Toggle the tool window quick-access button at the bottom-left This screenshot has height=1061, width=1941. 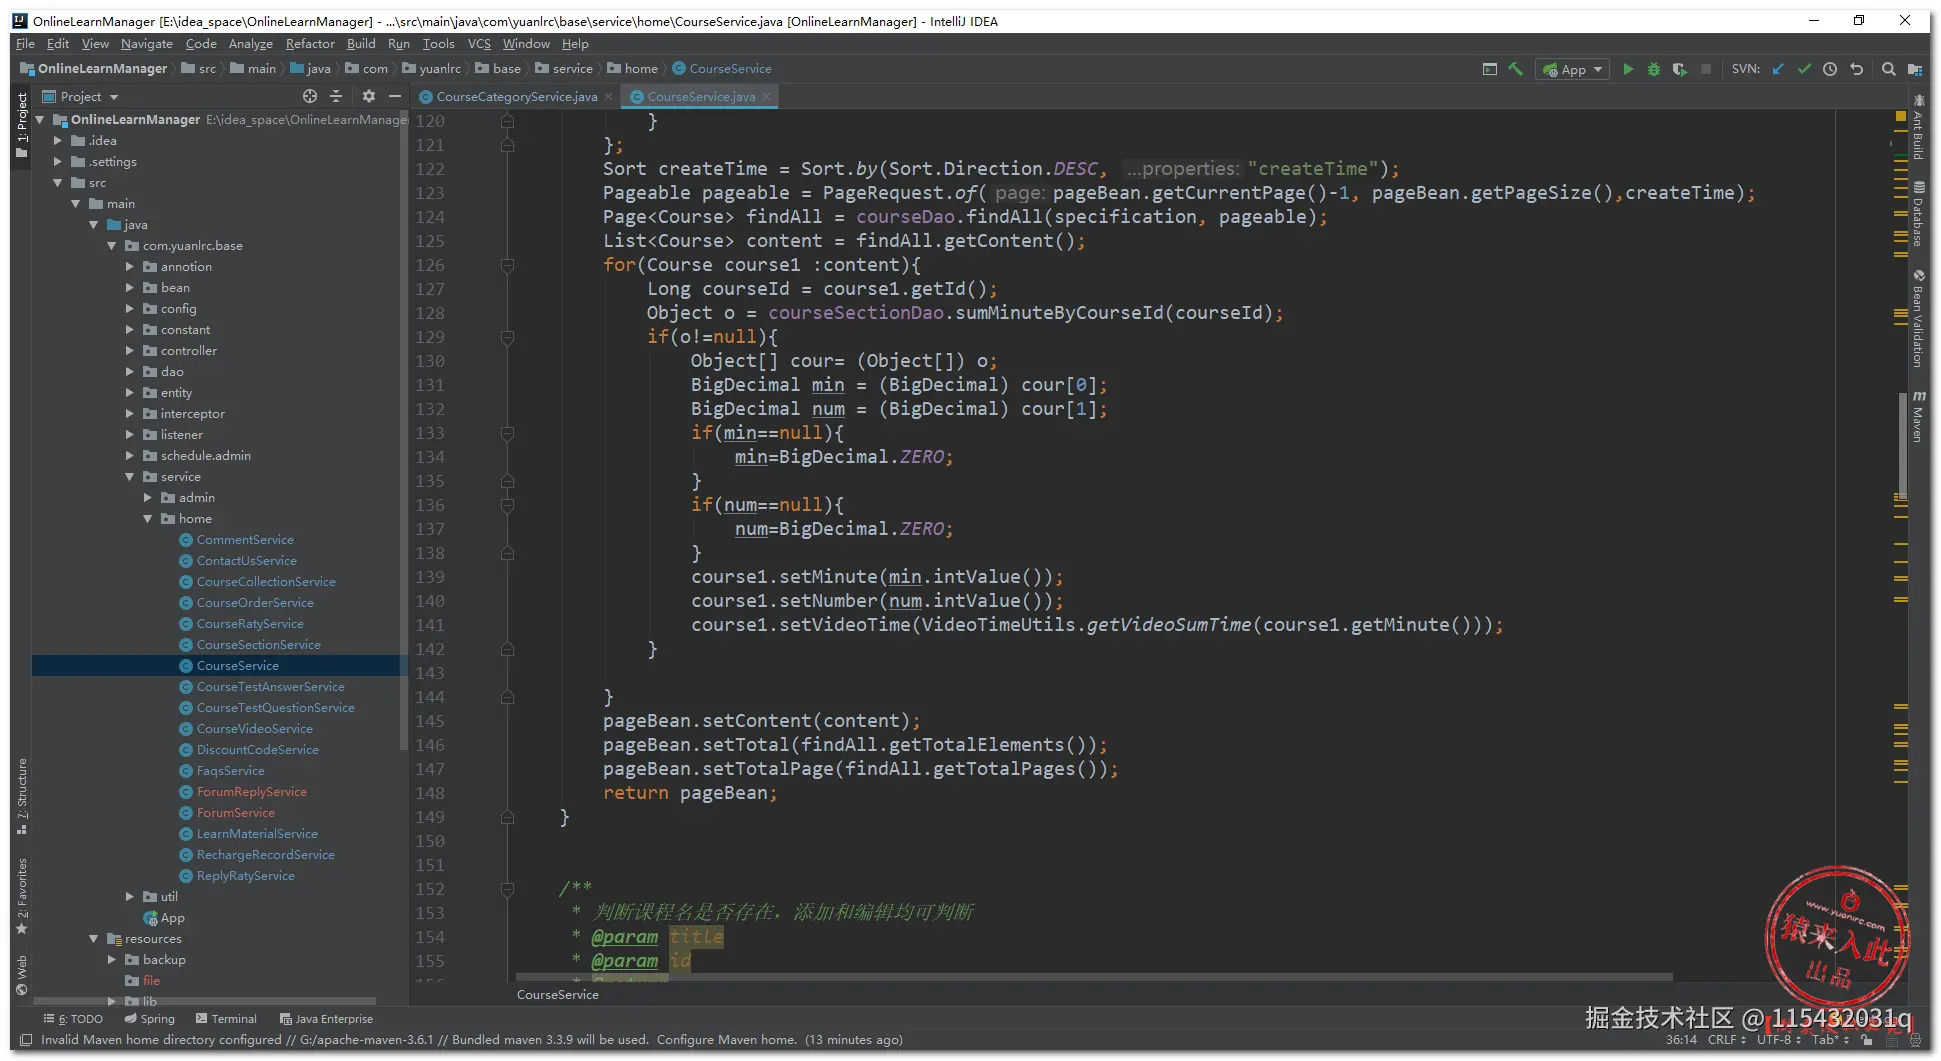click(26, 1040)
